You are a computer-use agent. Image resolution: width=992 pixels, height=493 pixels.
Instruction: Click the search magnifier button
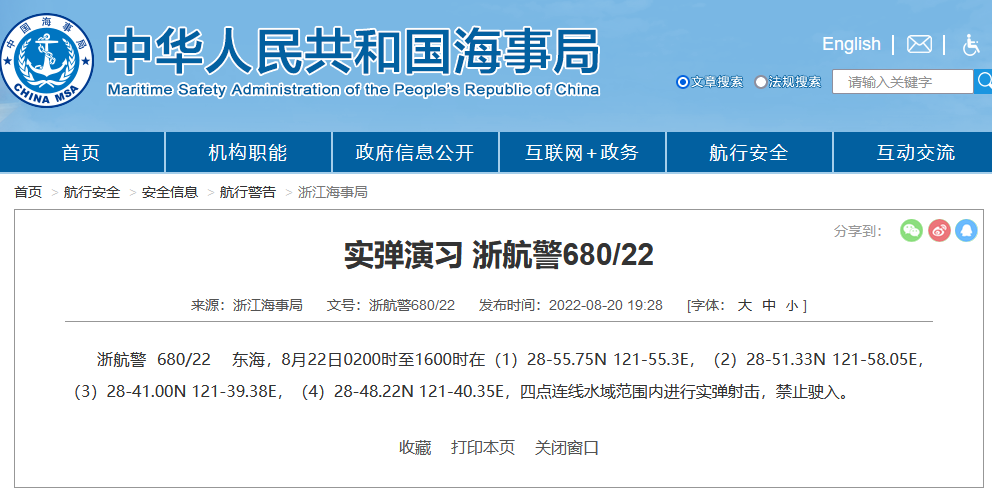[x=983, y=81]
